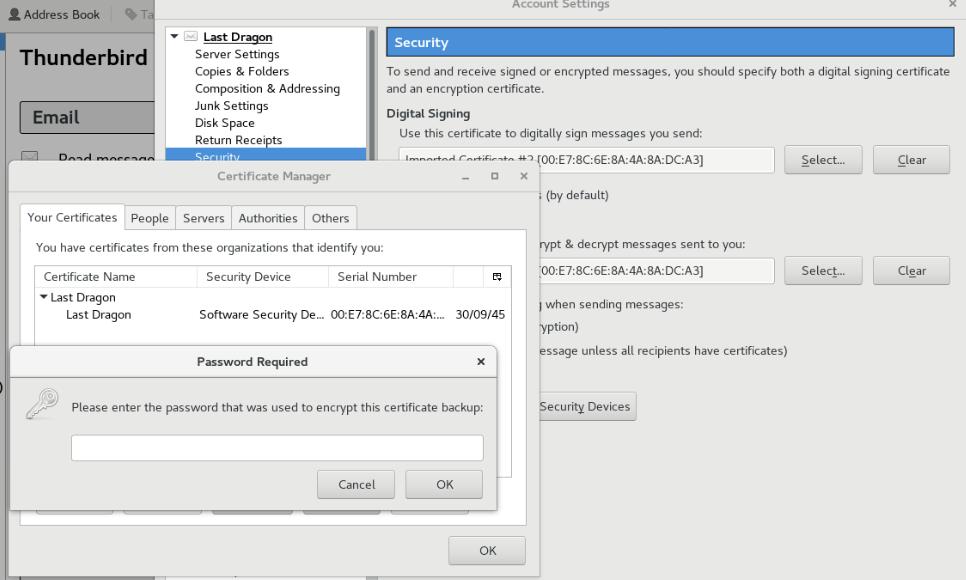Open the column picker icon in certificate list
Screen dimensions: 966x580
[497, 277]
